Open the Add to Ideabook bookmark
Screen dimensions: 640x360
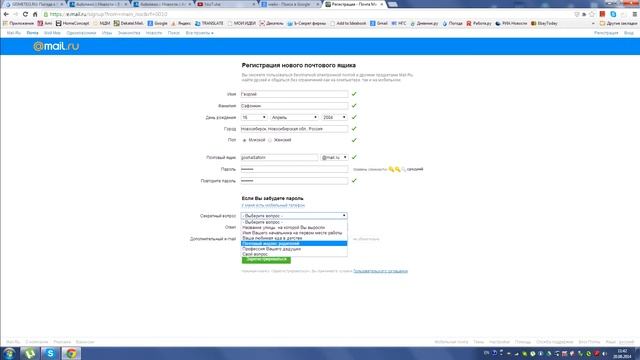pyautogui.click(x=348, y=24)
